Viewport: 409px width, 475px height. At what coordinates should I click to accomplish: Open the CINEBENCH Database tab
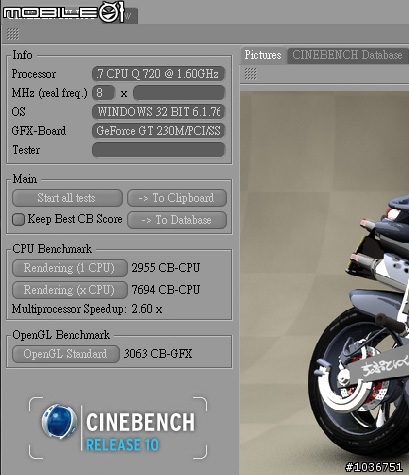click(347, 55)
